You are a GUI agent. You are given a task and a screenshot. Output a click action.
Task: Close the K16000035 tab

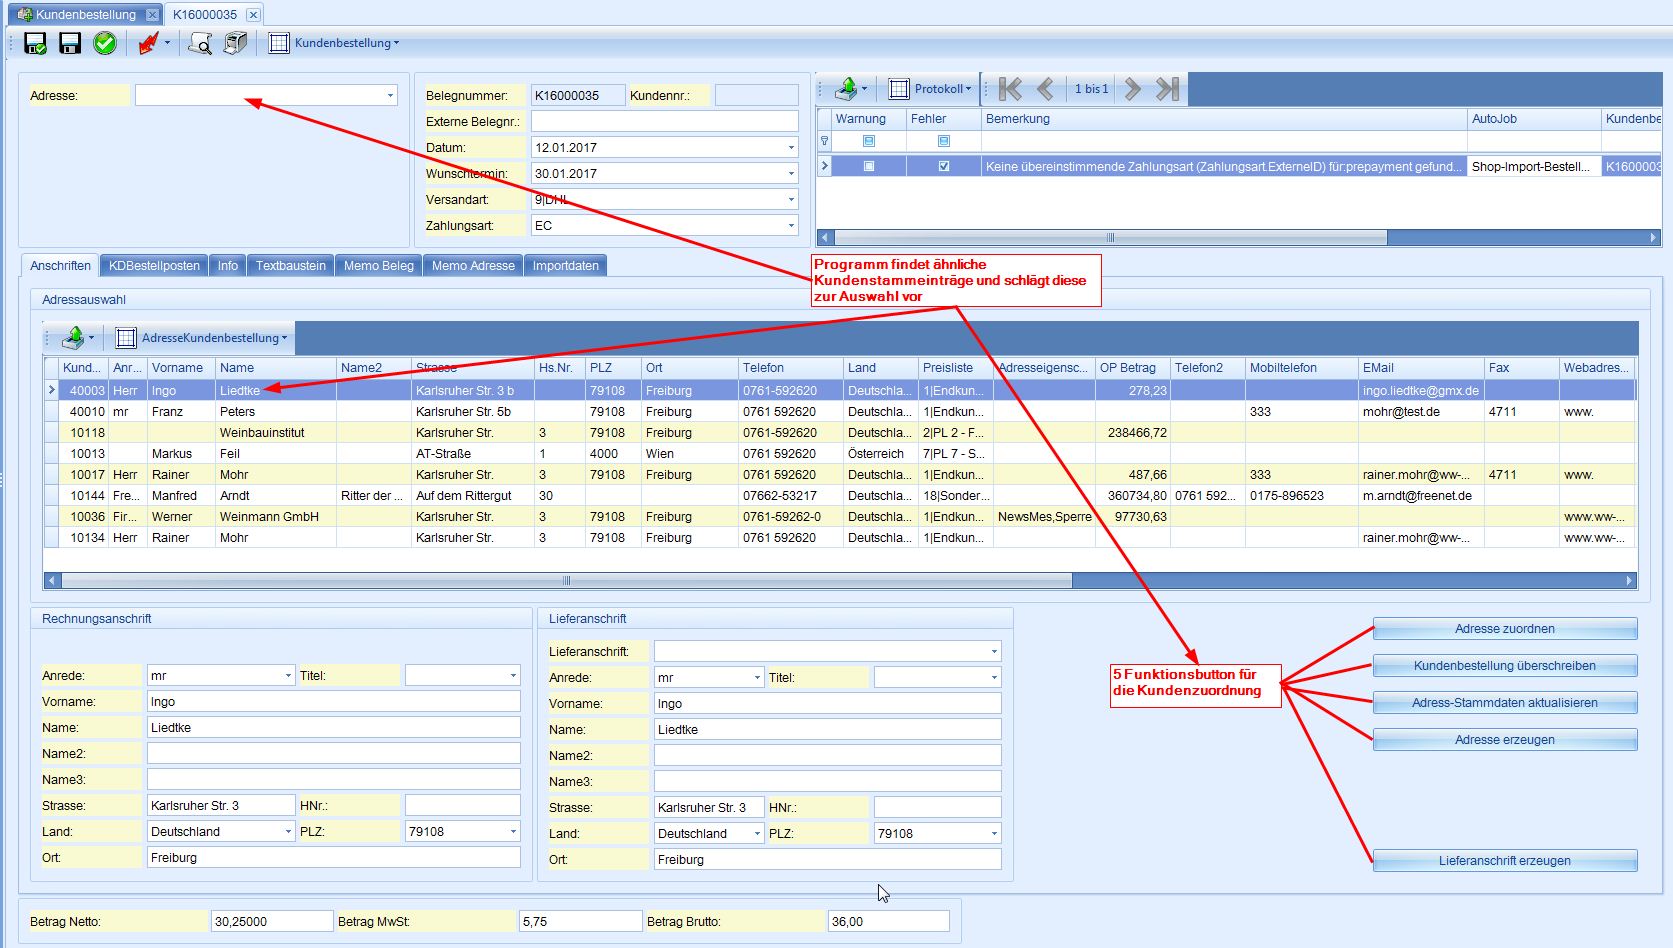pyautogui.click(x=253, y=14)
